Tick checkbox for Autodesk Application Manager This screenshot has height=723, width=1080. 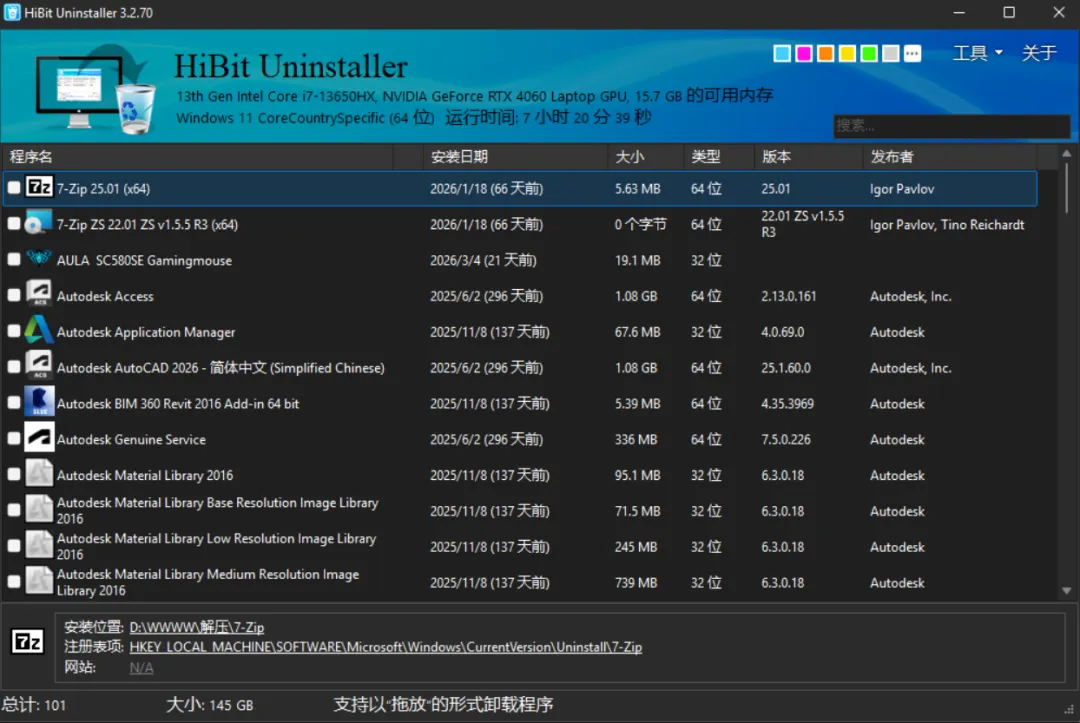tap(14, 331)
